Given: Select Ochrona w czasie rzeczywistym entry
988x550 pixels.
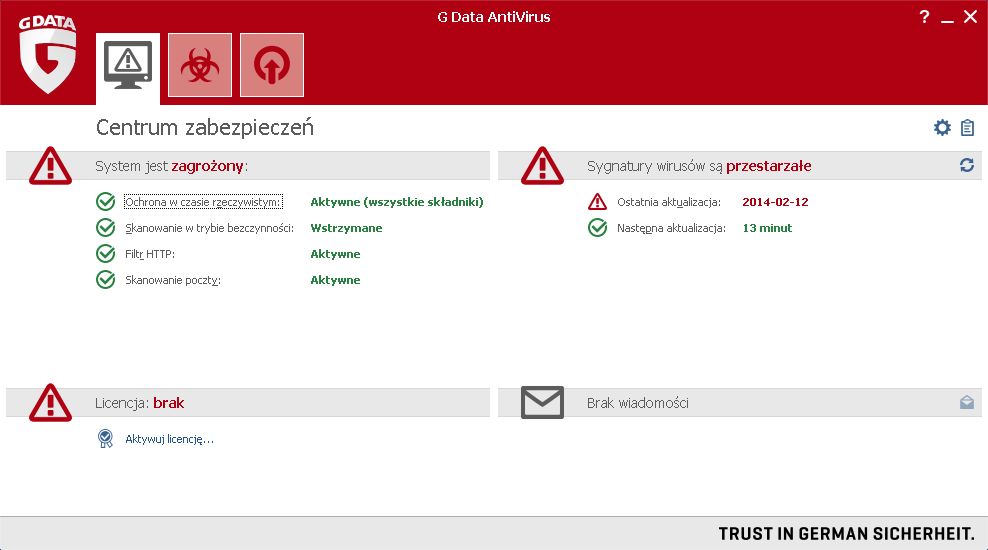Looking at the screenshot, I should 203,202.
